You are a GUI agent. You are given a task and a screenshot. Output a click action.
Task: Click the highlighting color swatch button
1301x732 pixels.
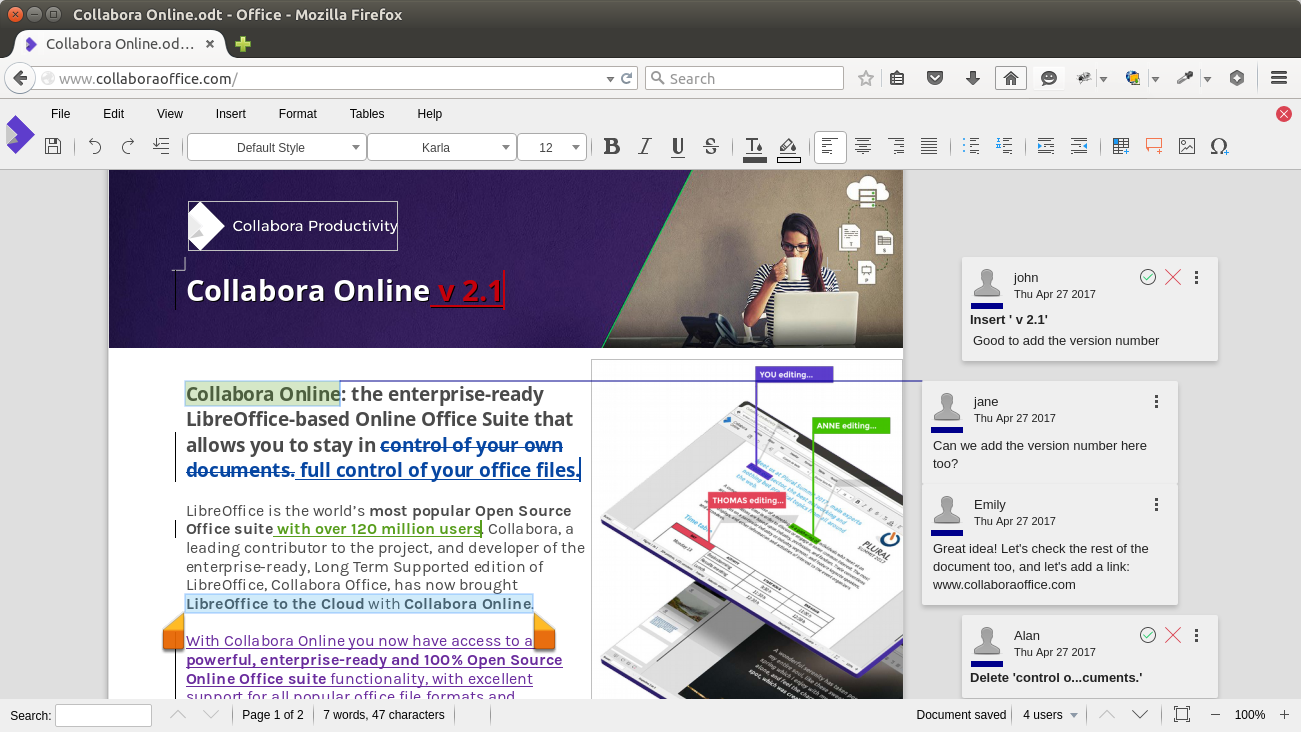pyautogui.click(x=788, y=147)
